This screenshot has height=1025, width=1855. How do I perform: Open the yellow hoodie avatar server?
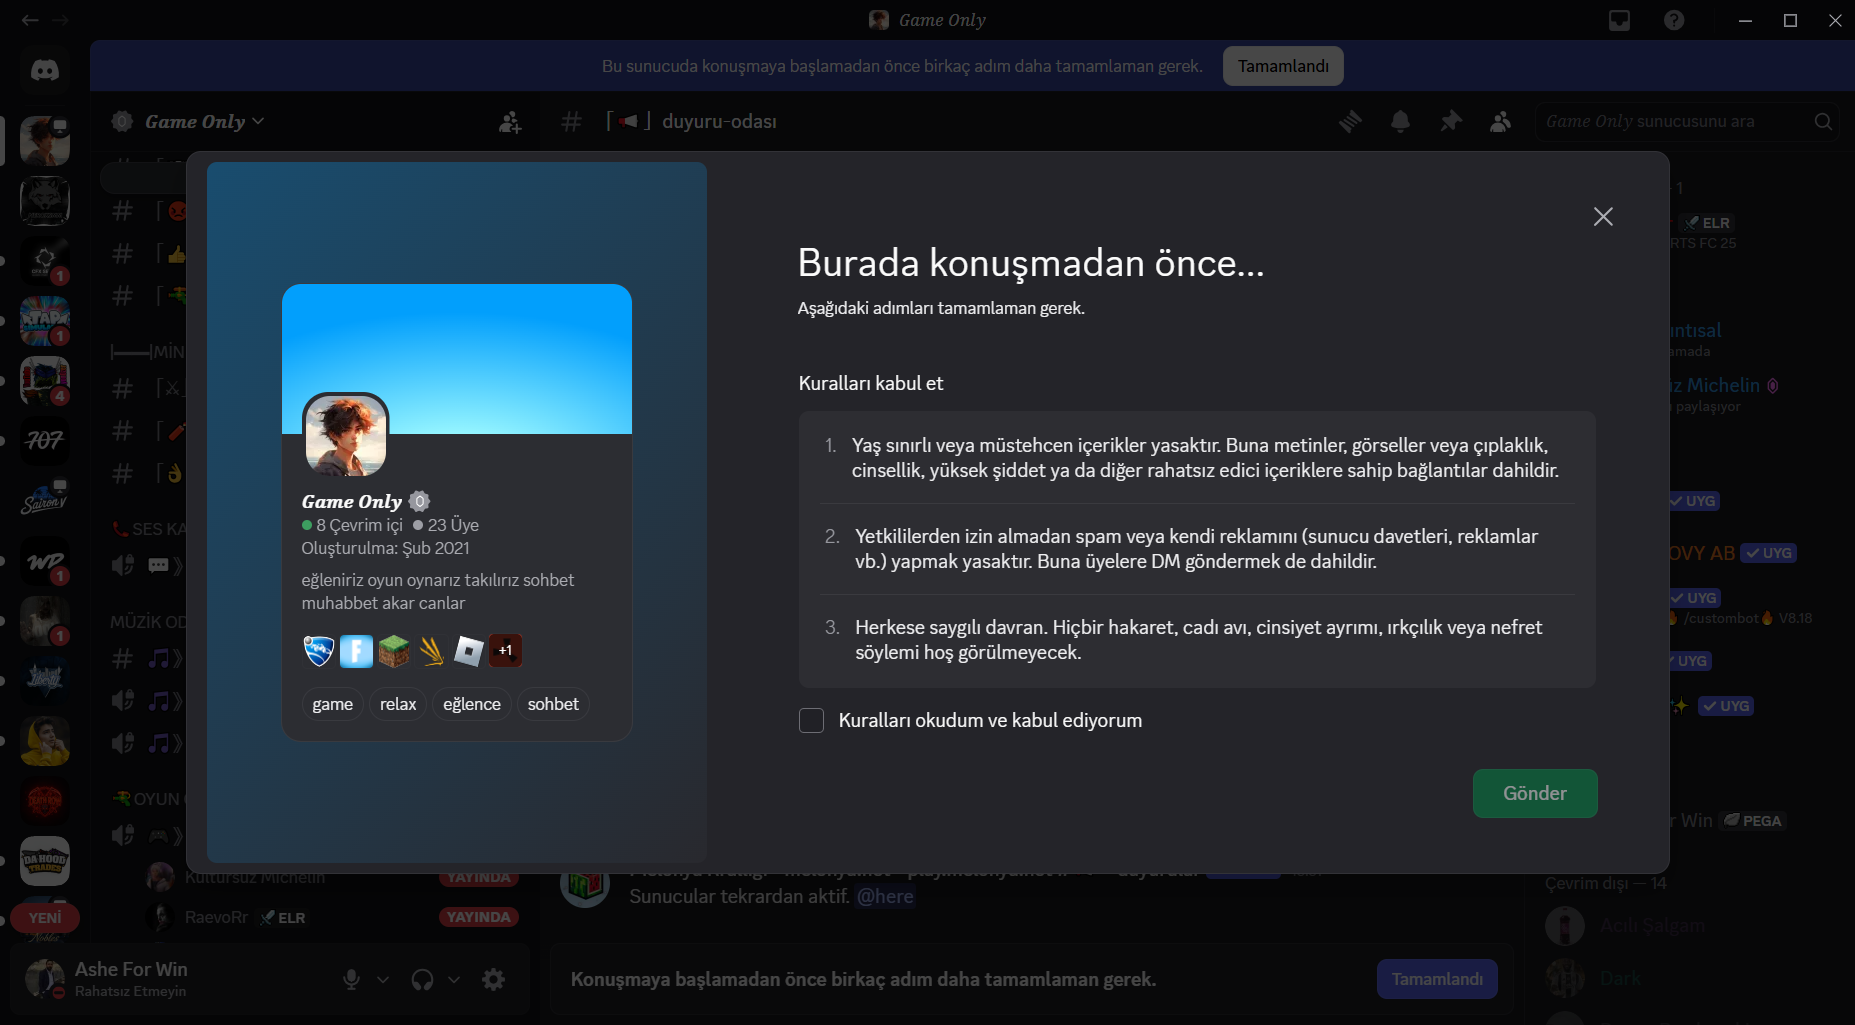click(45, 741)
